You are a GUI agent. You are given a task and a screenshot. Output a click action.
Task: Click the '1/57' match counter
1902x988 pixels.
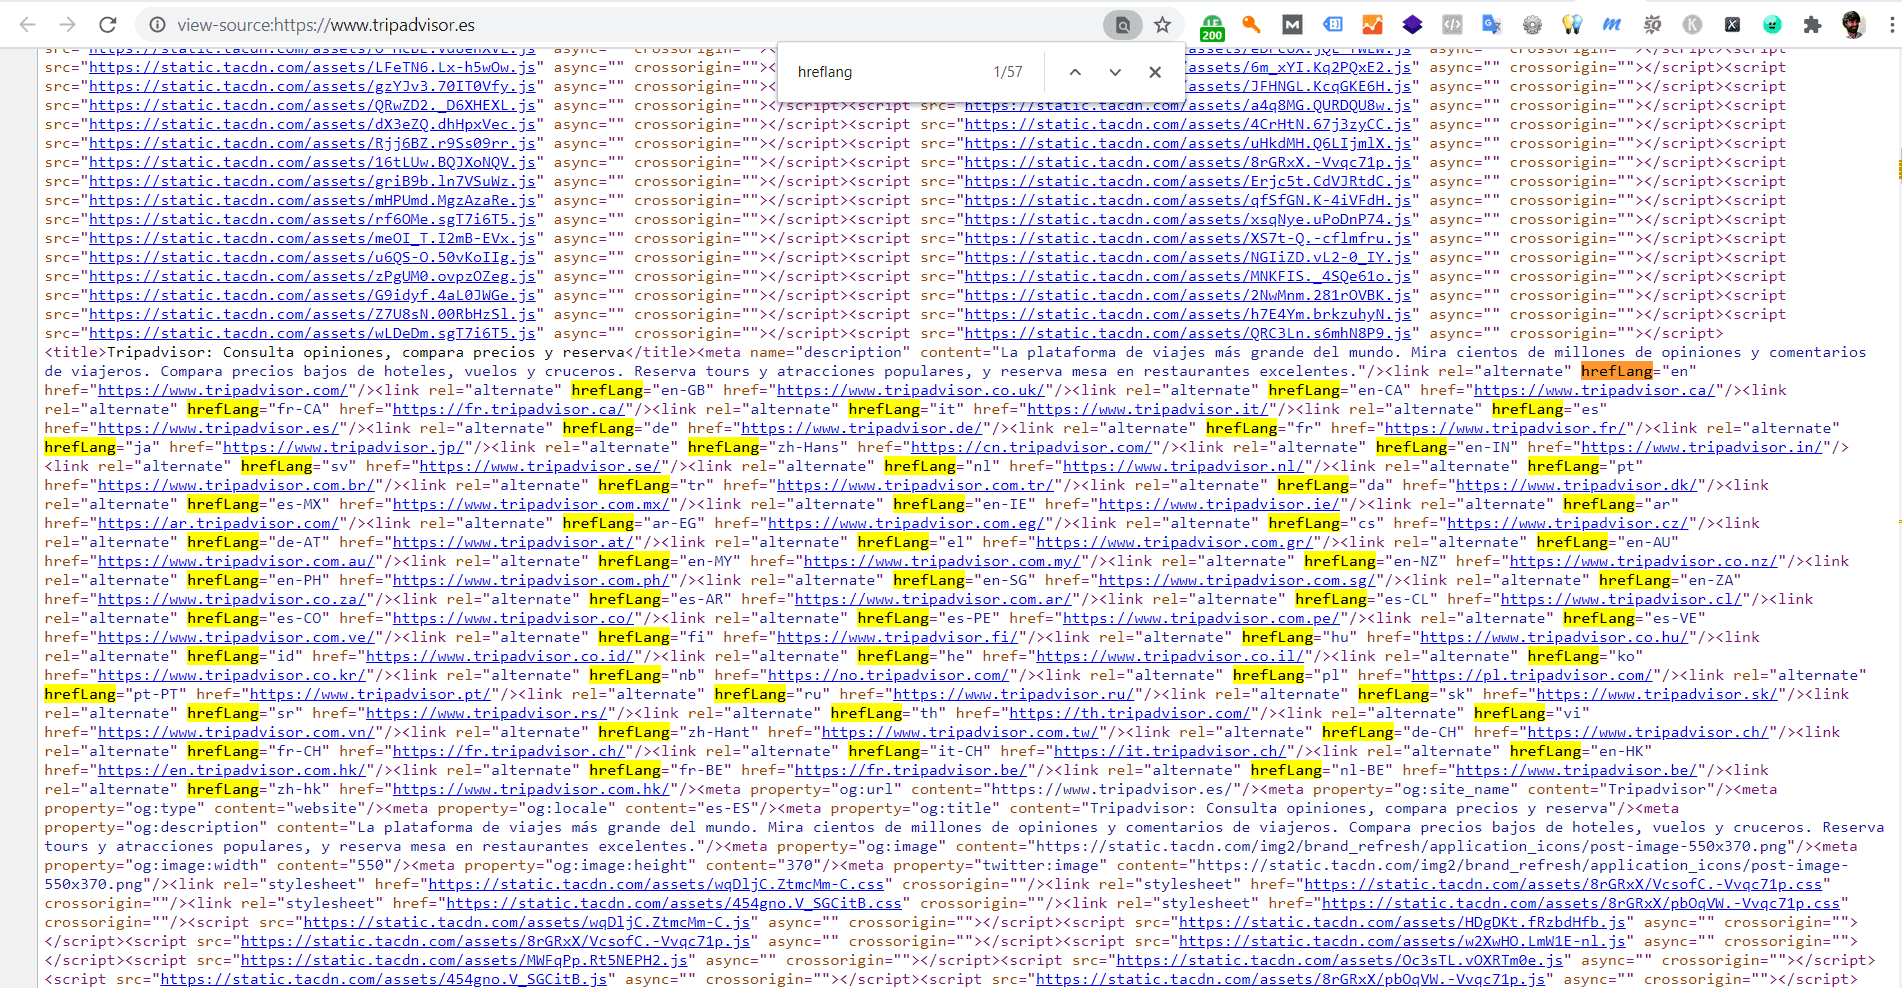tap(1008, 72)
